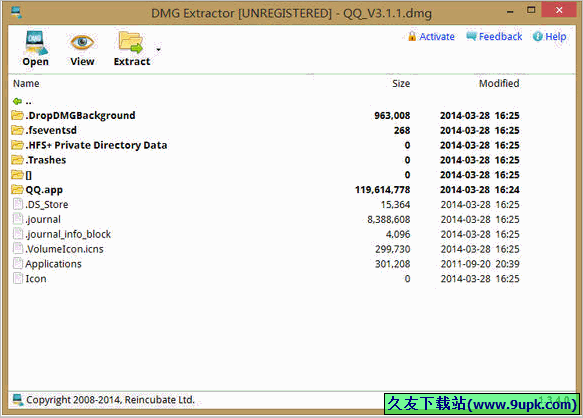
Task: Open the Help link
Action: click(x=556, y=36)
